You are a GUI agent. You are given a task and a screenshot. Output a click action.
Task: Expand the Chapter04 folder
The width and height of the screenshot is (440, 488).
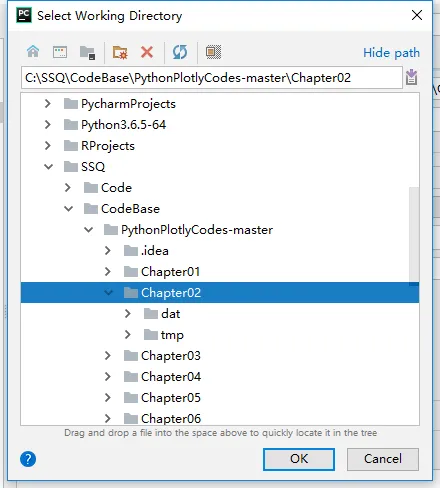coord(108,377)
